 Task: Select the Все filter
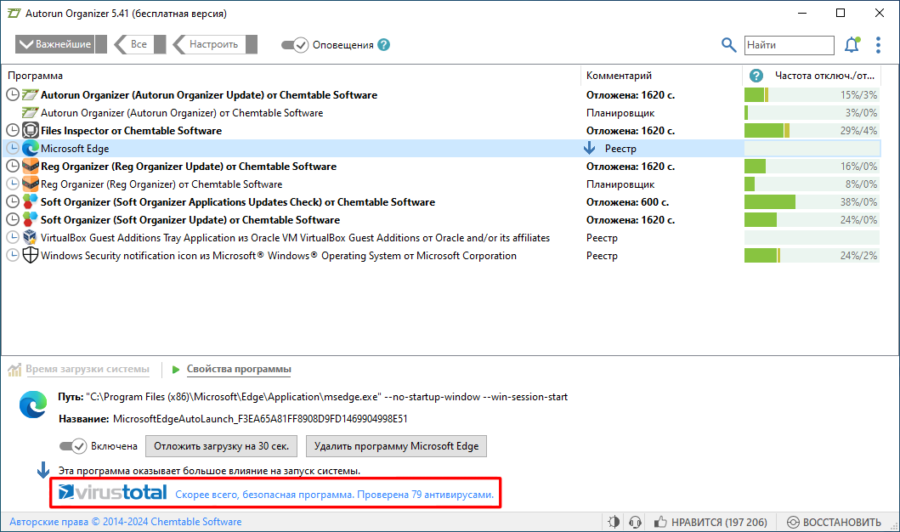point(139,44)
